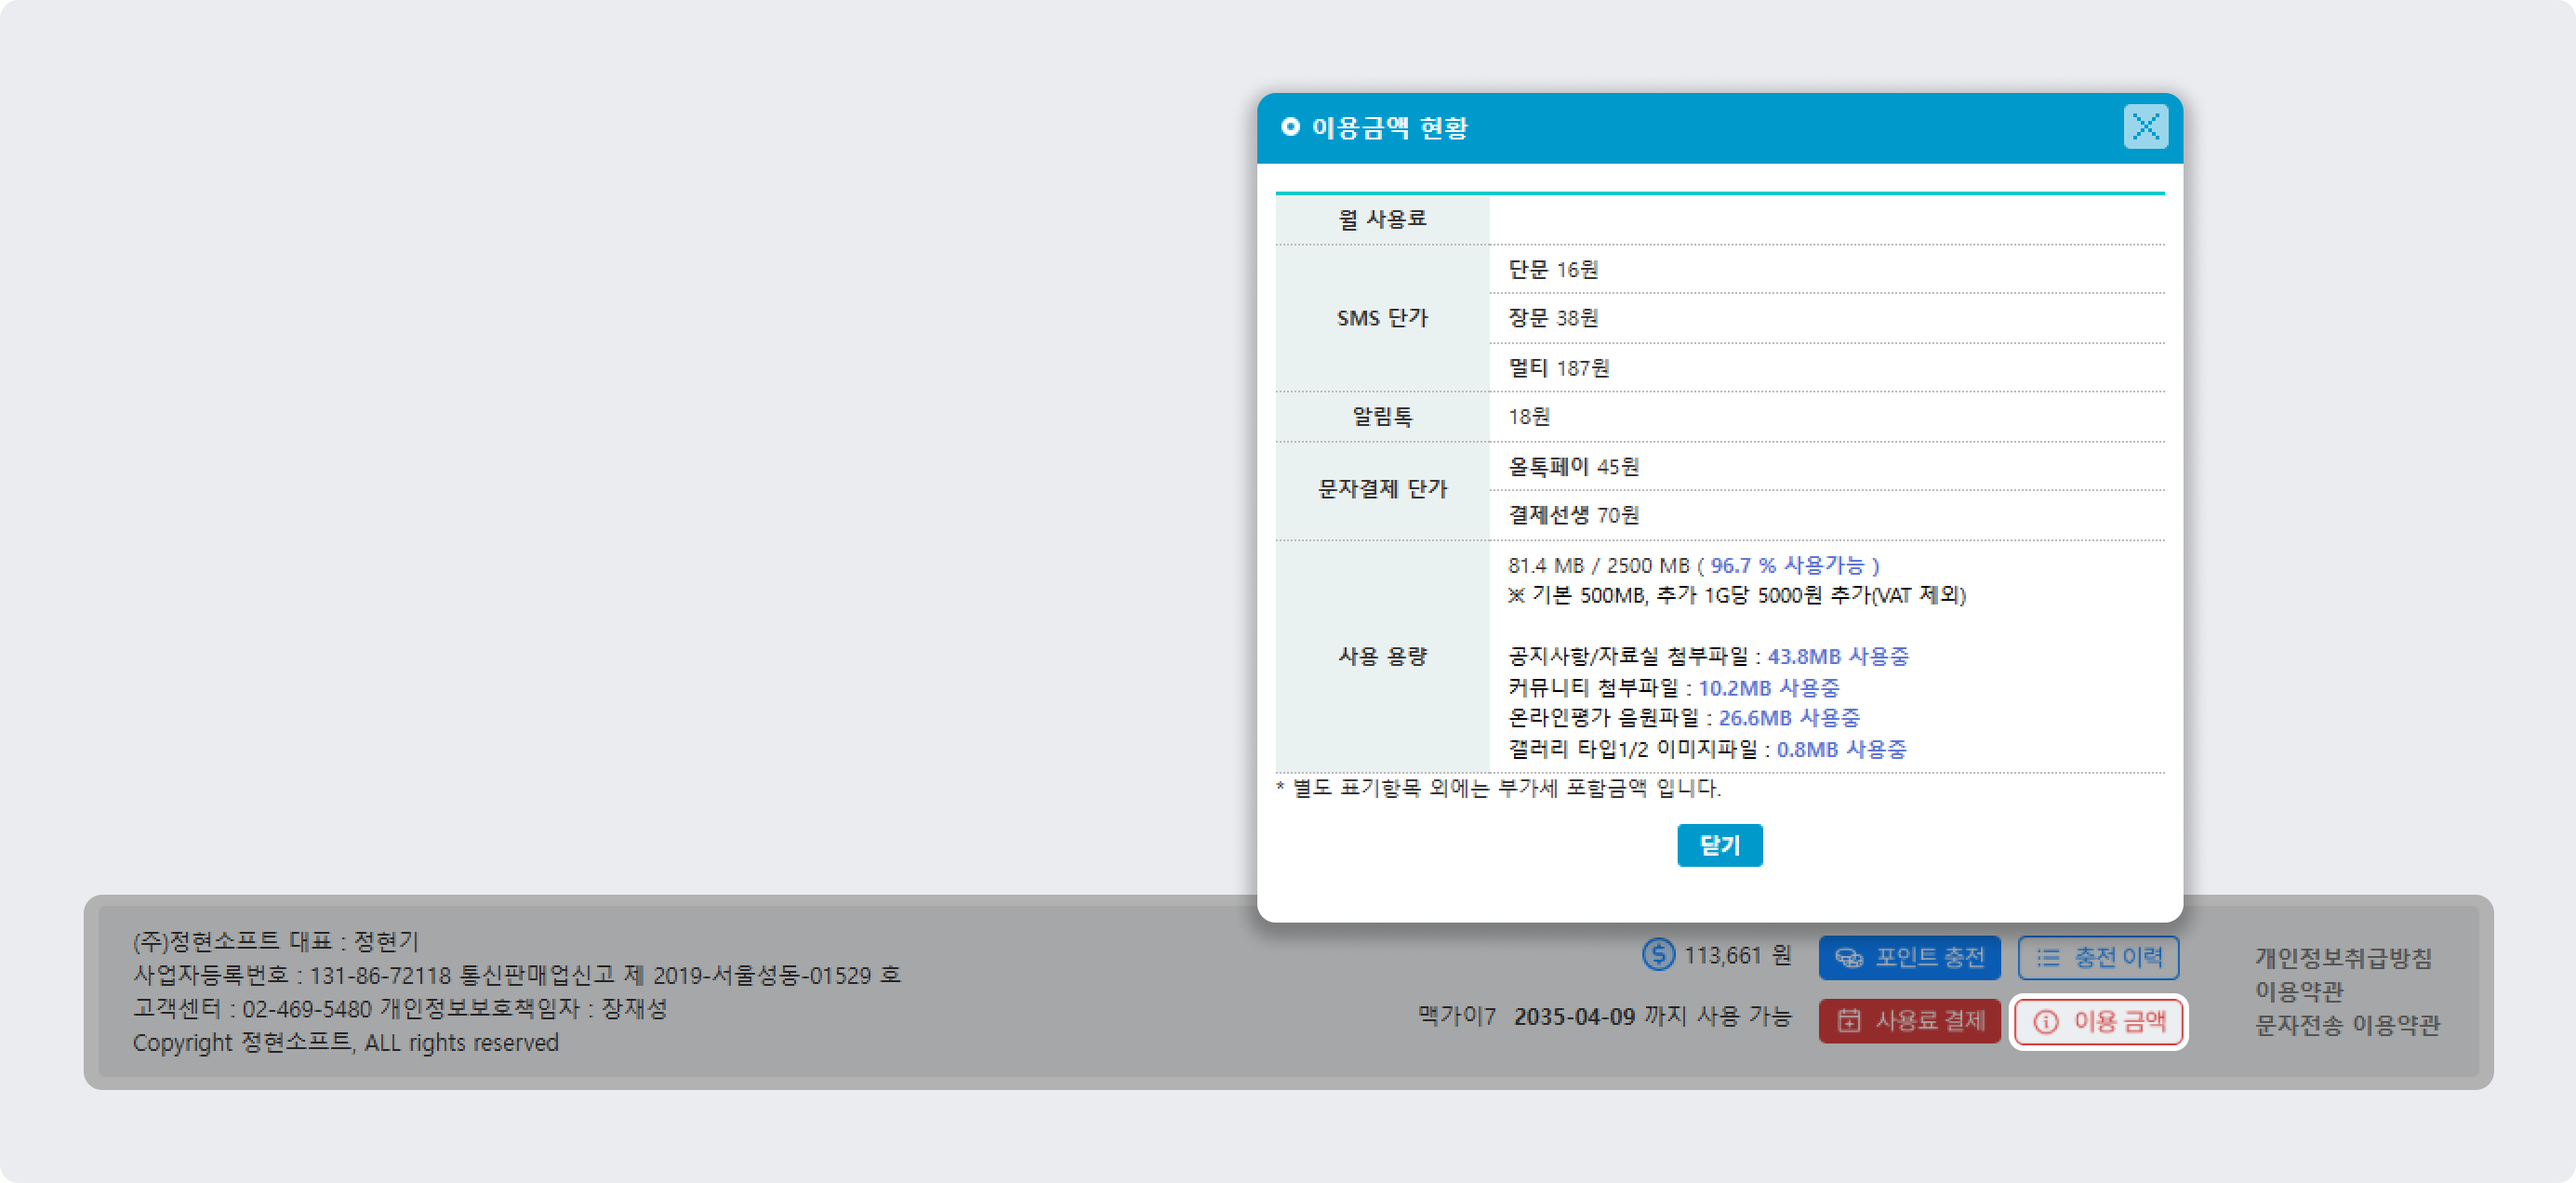This screenshot has height=1183, width=2576.
Task: Click the 113,661 원 balance text
Action: (x=1737, y=955)
